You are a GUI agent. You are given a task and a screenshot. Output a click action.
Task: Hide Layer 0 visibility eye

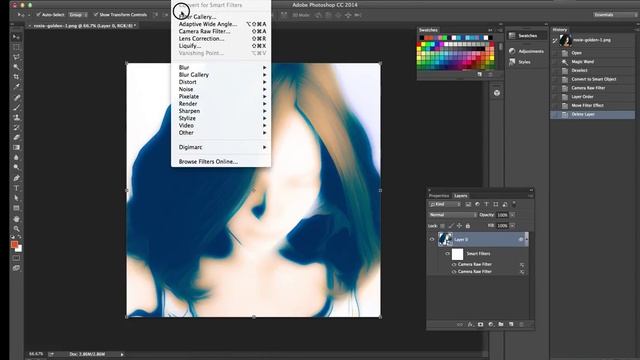[x=432, y=240]
